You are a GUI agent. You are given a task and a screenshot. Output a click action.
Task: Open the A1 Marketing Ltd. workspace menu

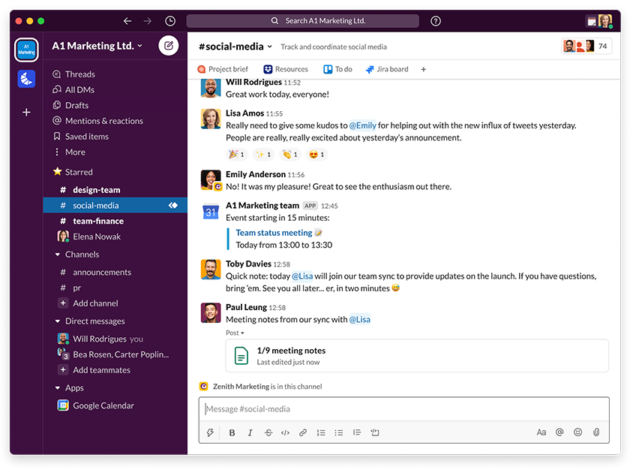pos(97,46)
